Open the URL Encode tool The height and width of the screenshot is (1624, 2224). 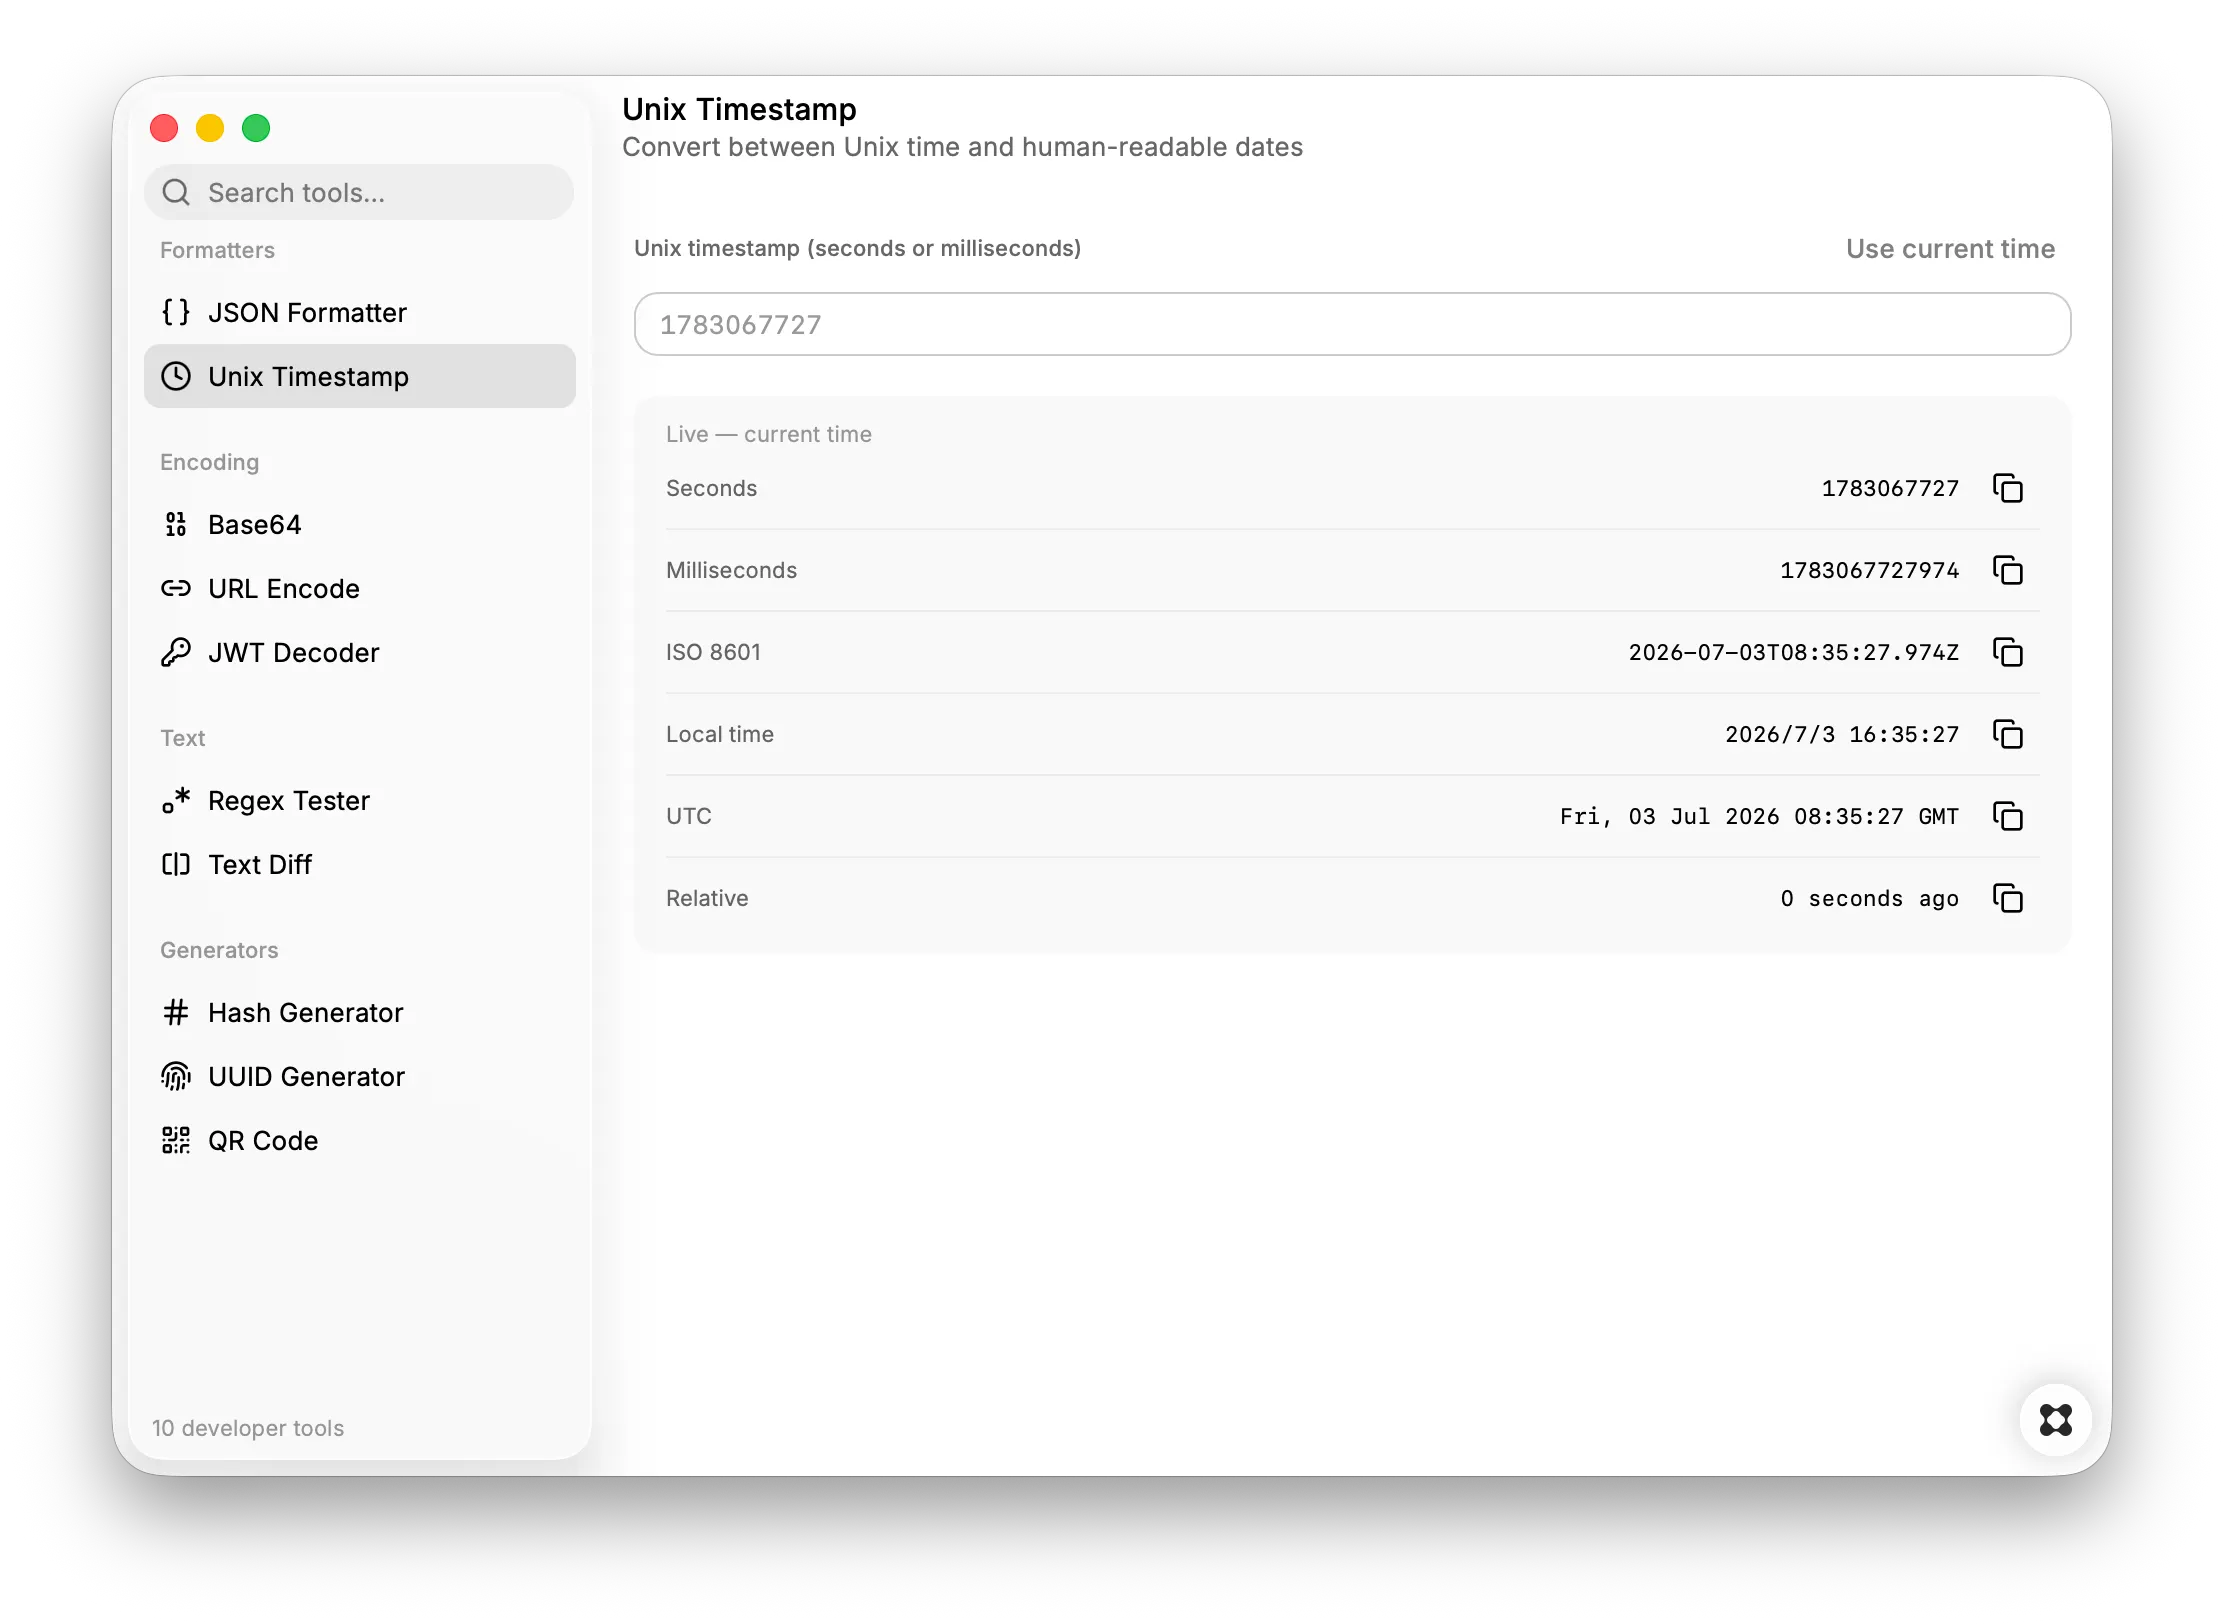pos(360,588)
